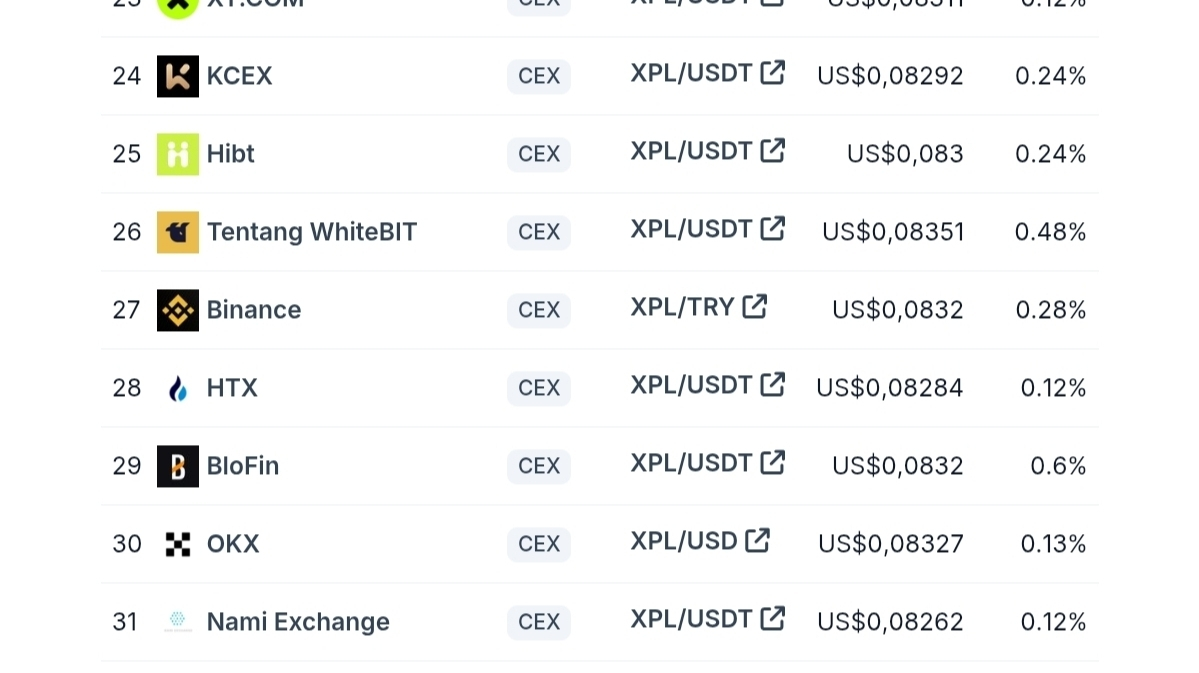Open the Nami Exchange XPL/USDT pair

point(691,619)
